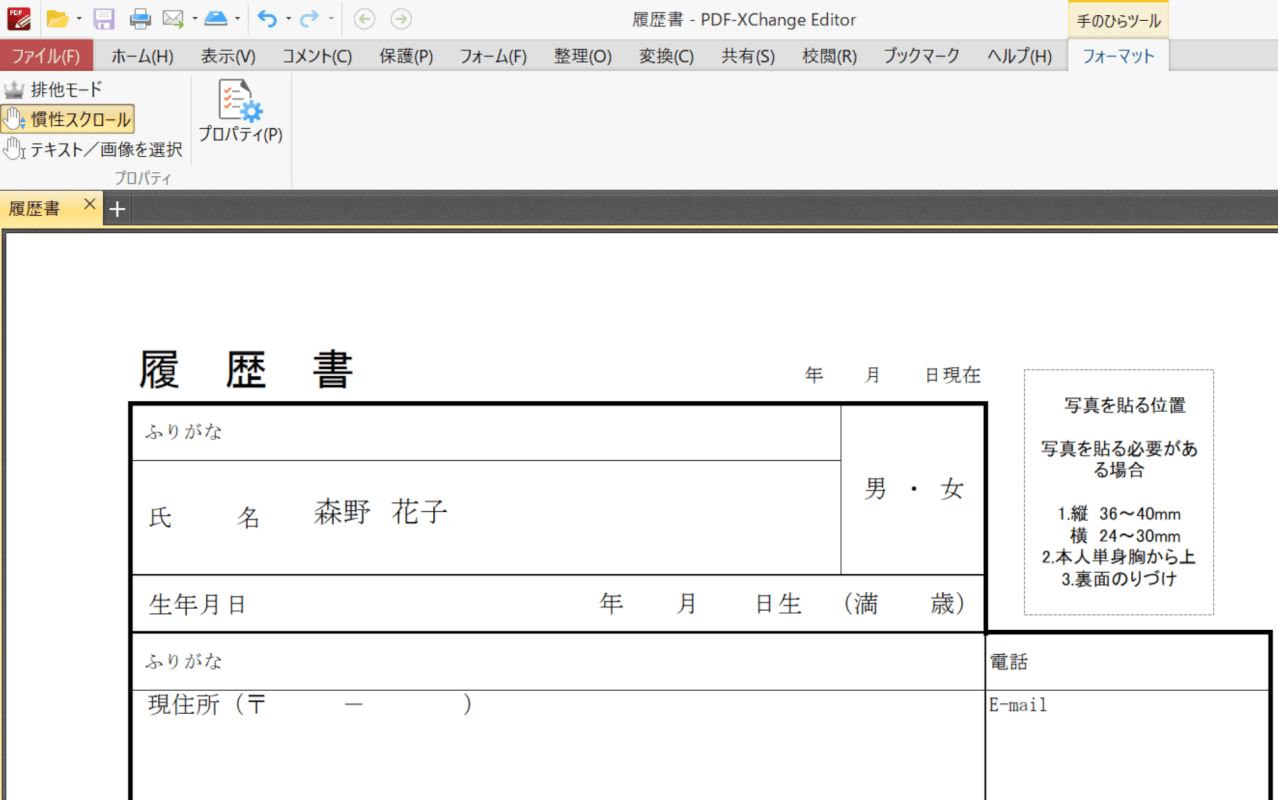1278x800 pixels.
Task: Undo the last action with the undo arrow
Action: point(266,19)
